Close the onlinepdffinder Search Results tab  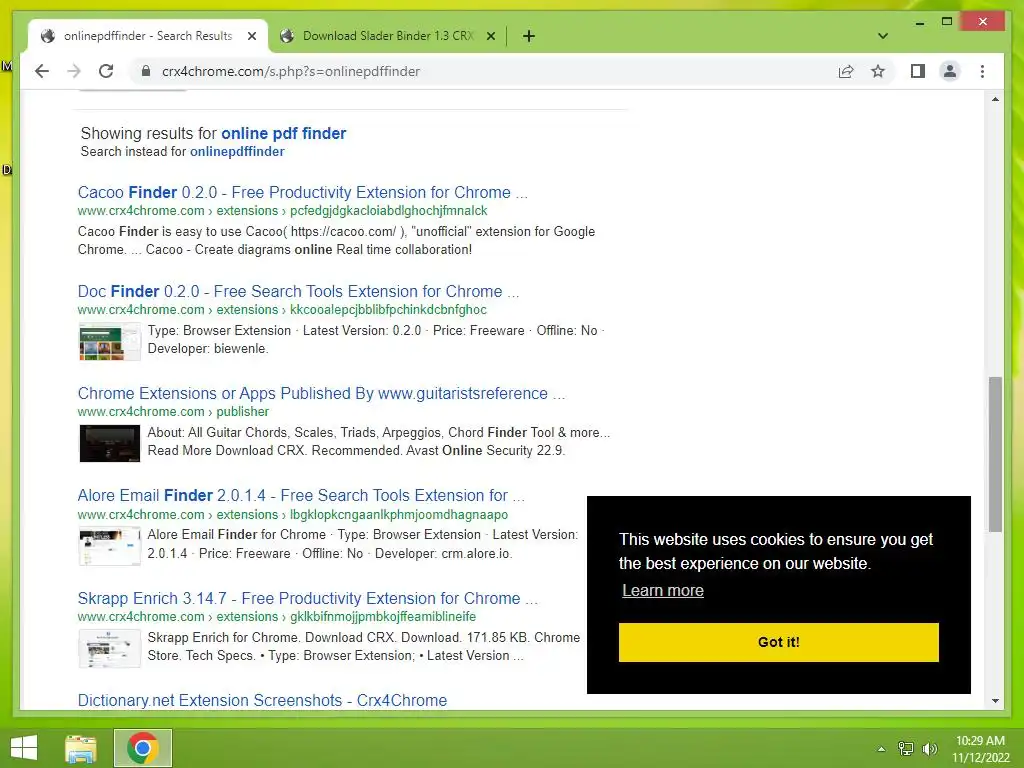(x=252, y=36)
